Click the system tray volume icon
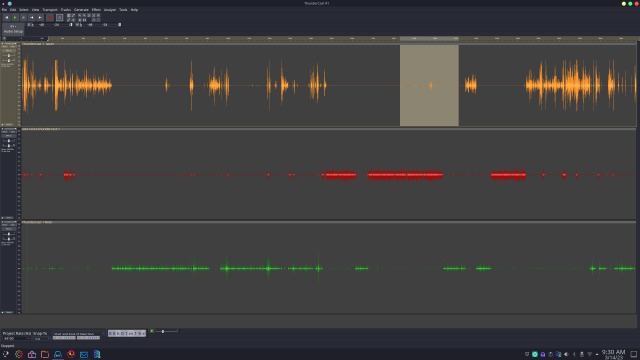Viewport: 640px width, 360px height. (x=566, y=354)
